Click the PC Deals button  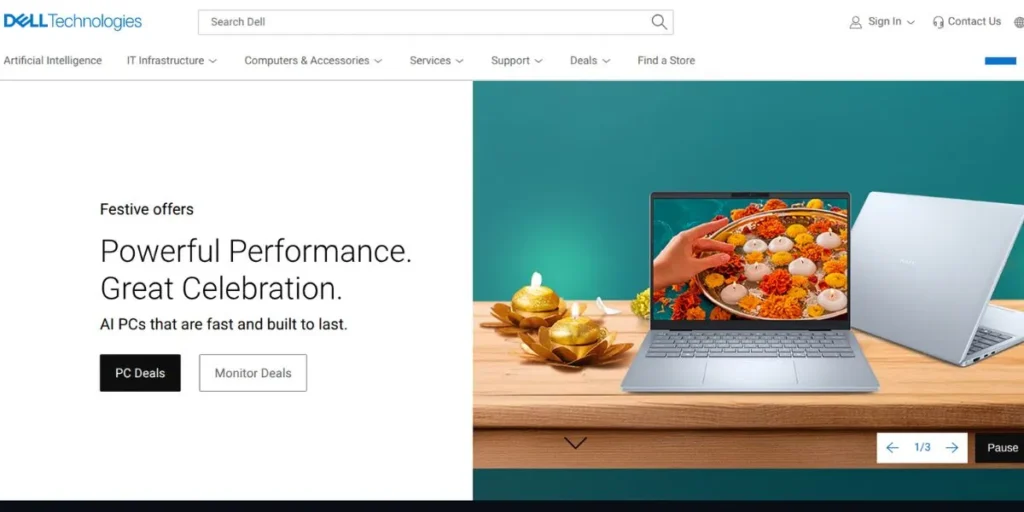140,373
